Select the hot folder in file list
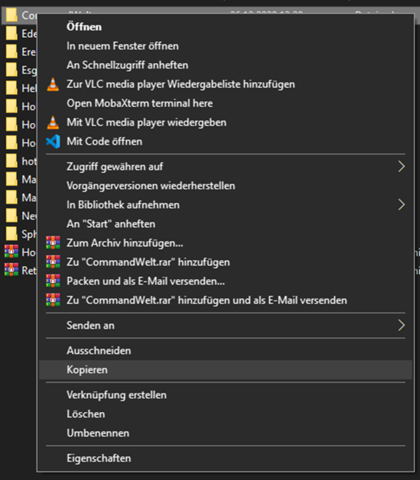The image size is (420, 480). pyautogui.click(x=21, y=161)
